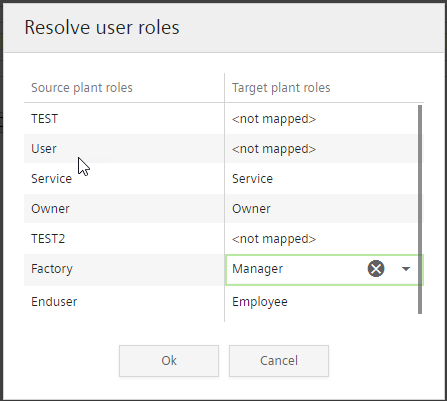Select the User source role row
447x401 pixels.
124,149
